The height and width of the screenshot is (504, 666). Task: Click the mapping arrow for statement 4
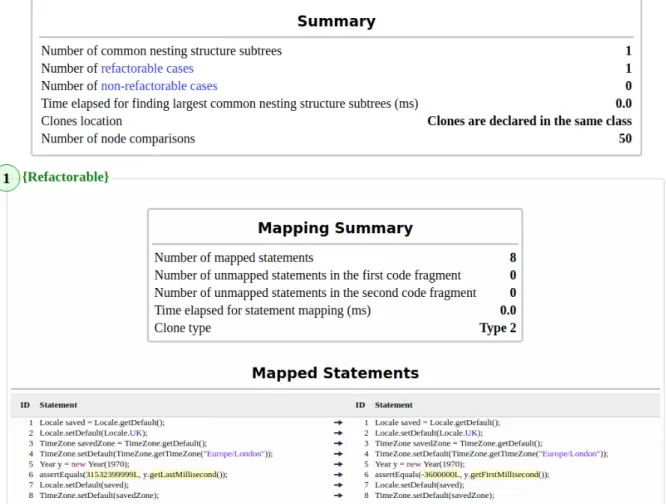click(338, 454)
